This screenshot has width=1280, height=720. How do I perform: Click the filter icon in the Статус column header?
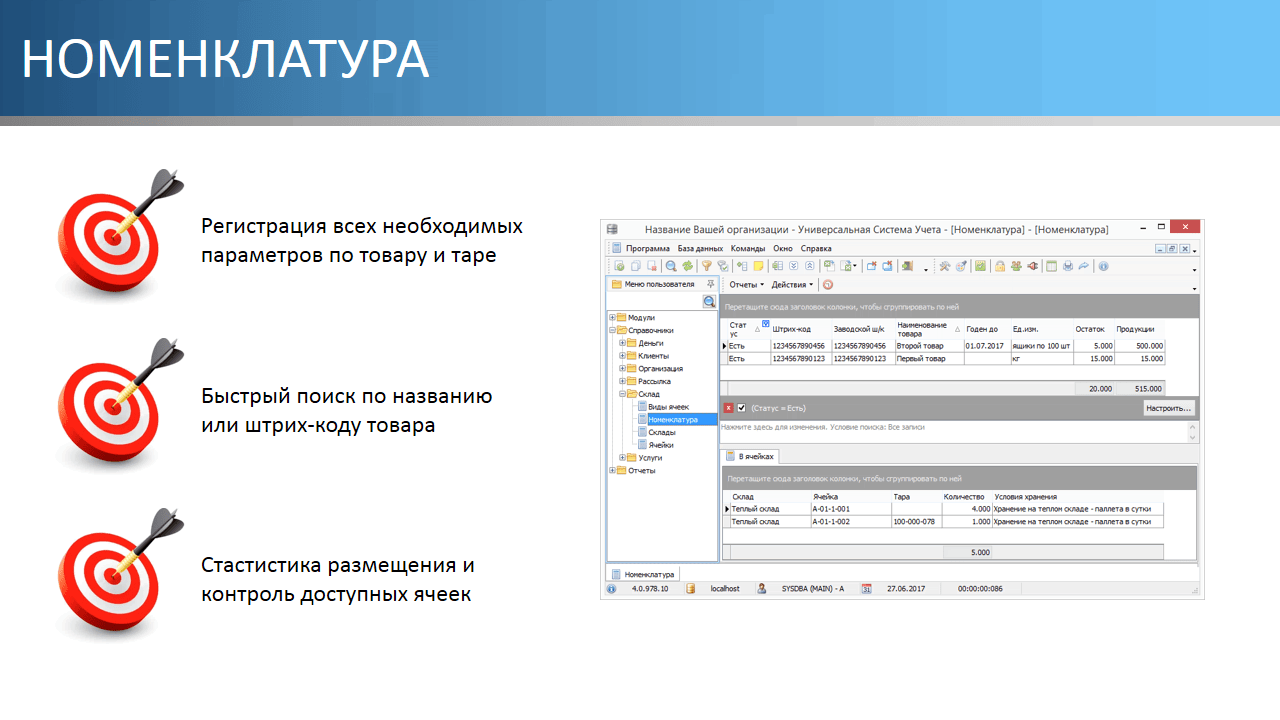tap(765, 324)
